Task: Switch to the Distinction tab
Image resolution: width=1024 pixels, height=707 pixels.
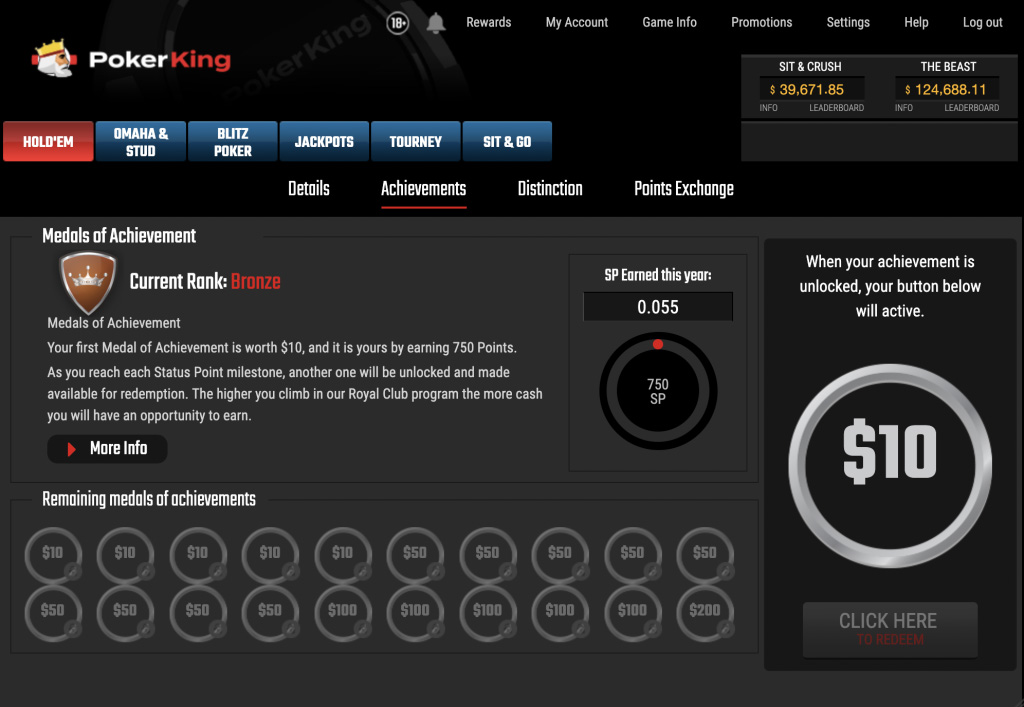Action: tap(550, 189)
